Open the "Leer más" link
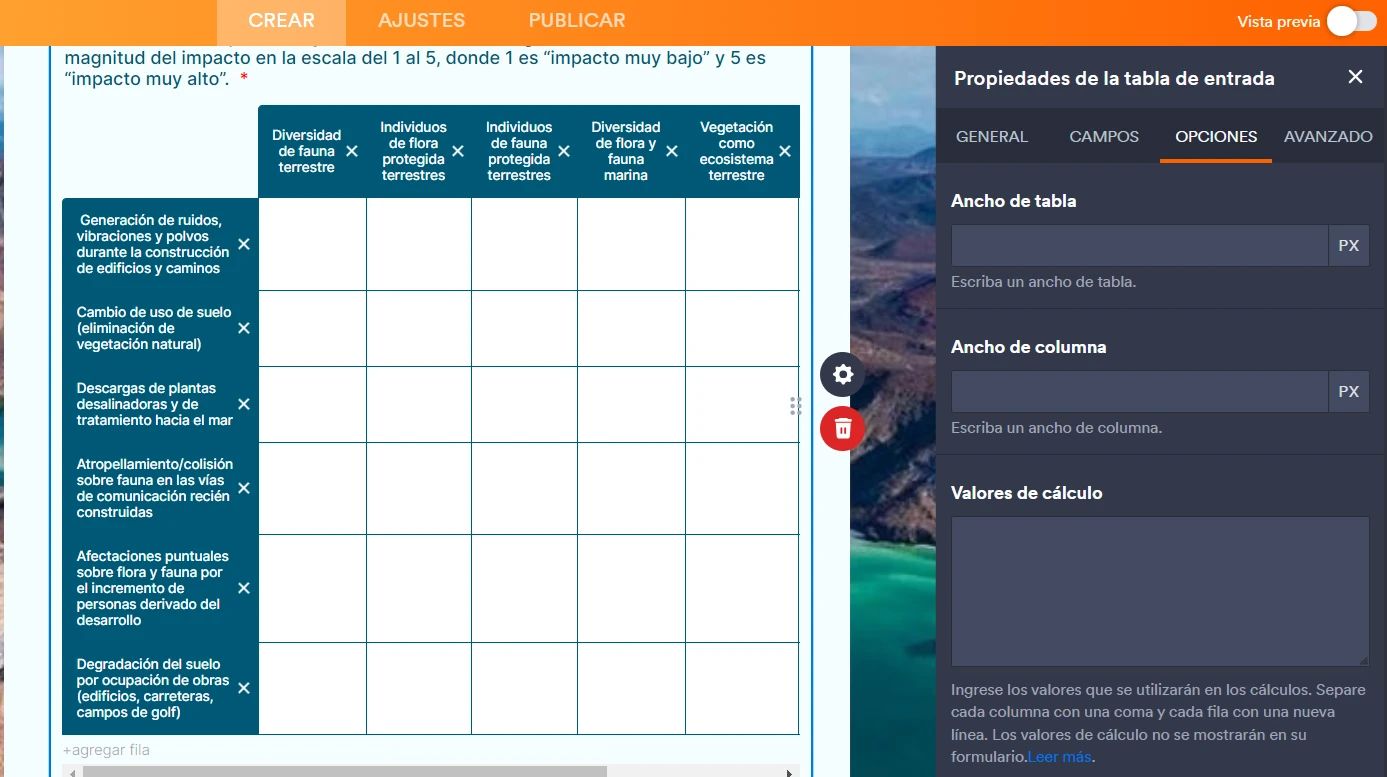 coord(1059,756)
